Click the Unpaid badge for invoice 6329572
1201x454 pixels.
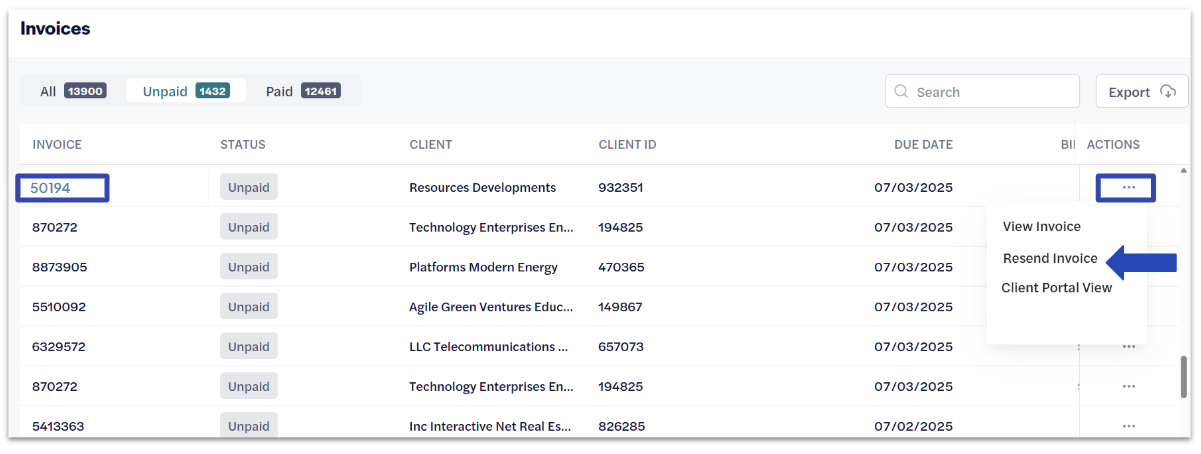pyautogui.click(x=249, y=347)
